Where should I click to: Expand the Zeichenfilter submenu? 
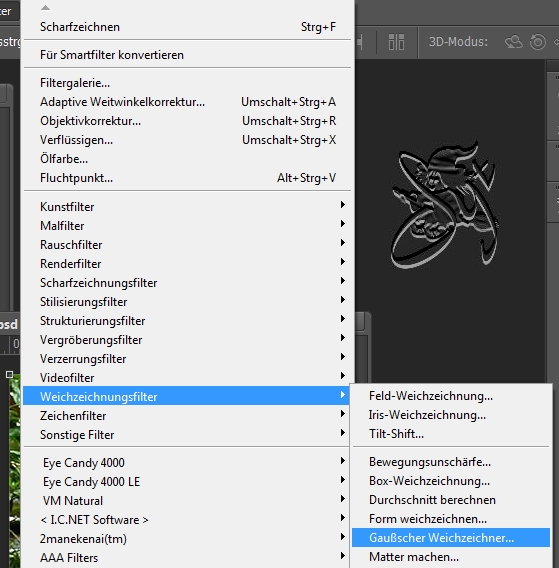pyautogui.click(x=187, y=415)
